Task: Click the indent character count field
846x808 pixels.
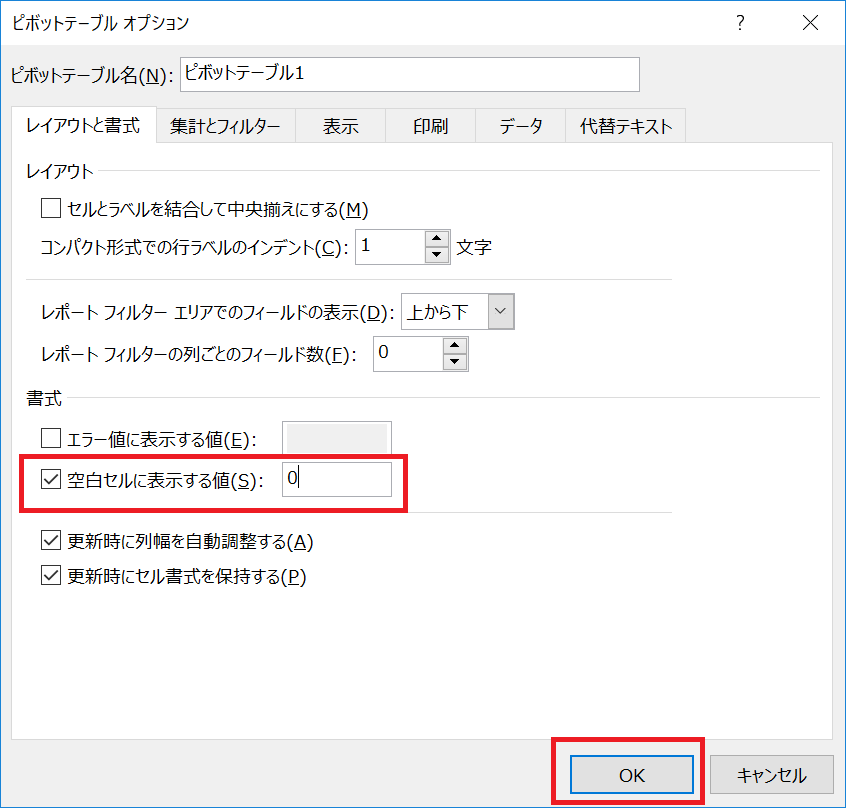Action: (391, 246)
